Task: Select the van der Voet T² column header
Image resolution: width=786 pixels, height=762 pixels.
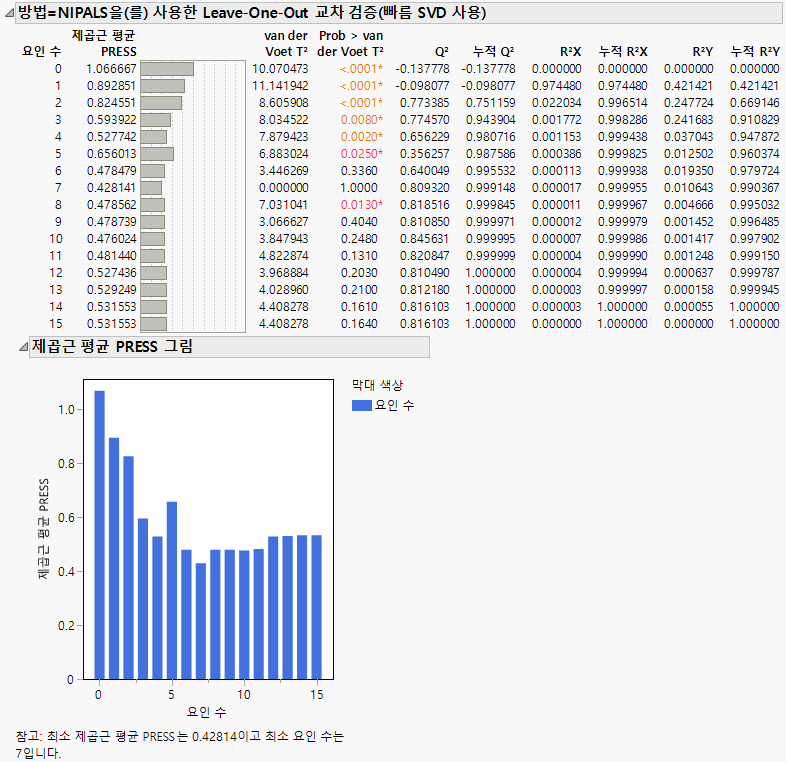Action: coord(286,43)
